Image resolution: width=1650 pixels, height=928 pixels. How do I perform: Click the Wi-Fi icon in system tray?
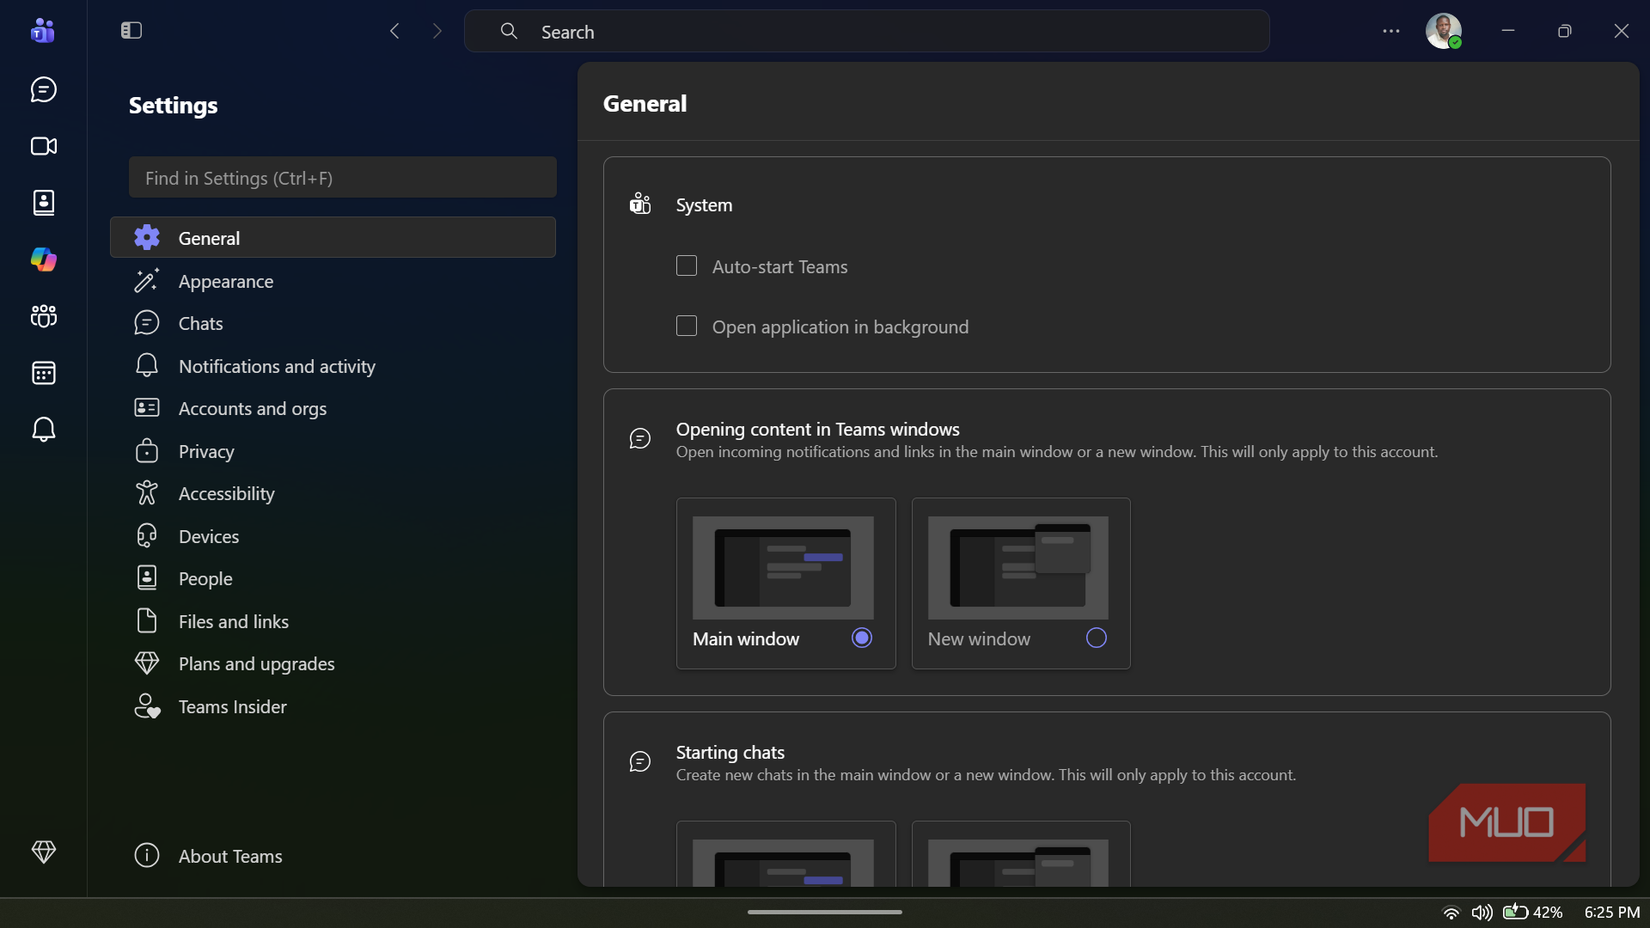(1451, 912)
